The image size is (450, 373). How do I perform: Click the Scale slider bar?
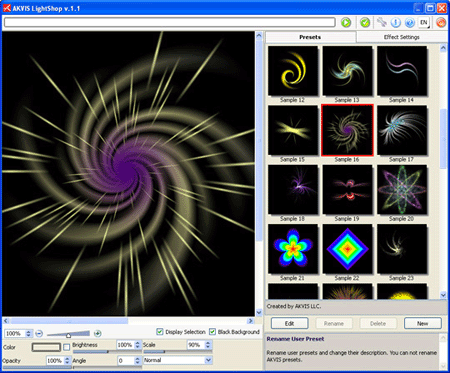[x=178, y=352]
